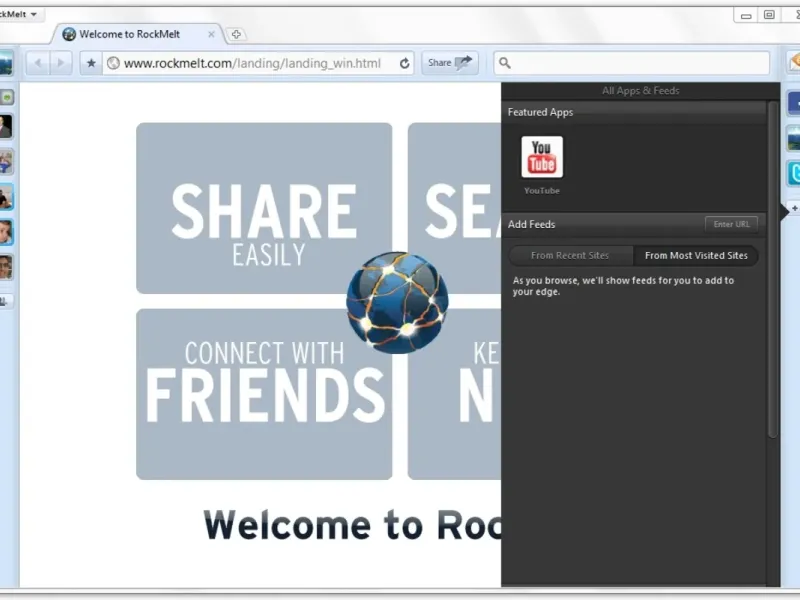Click the All Apps & Feeds header

[x=640, y=91]
